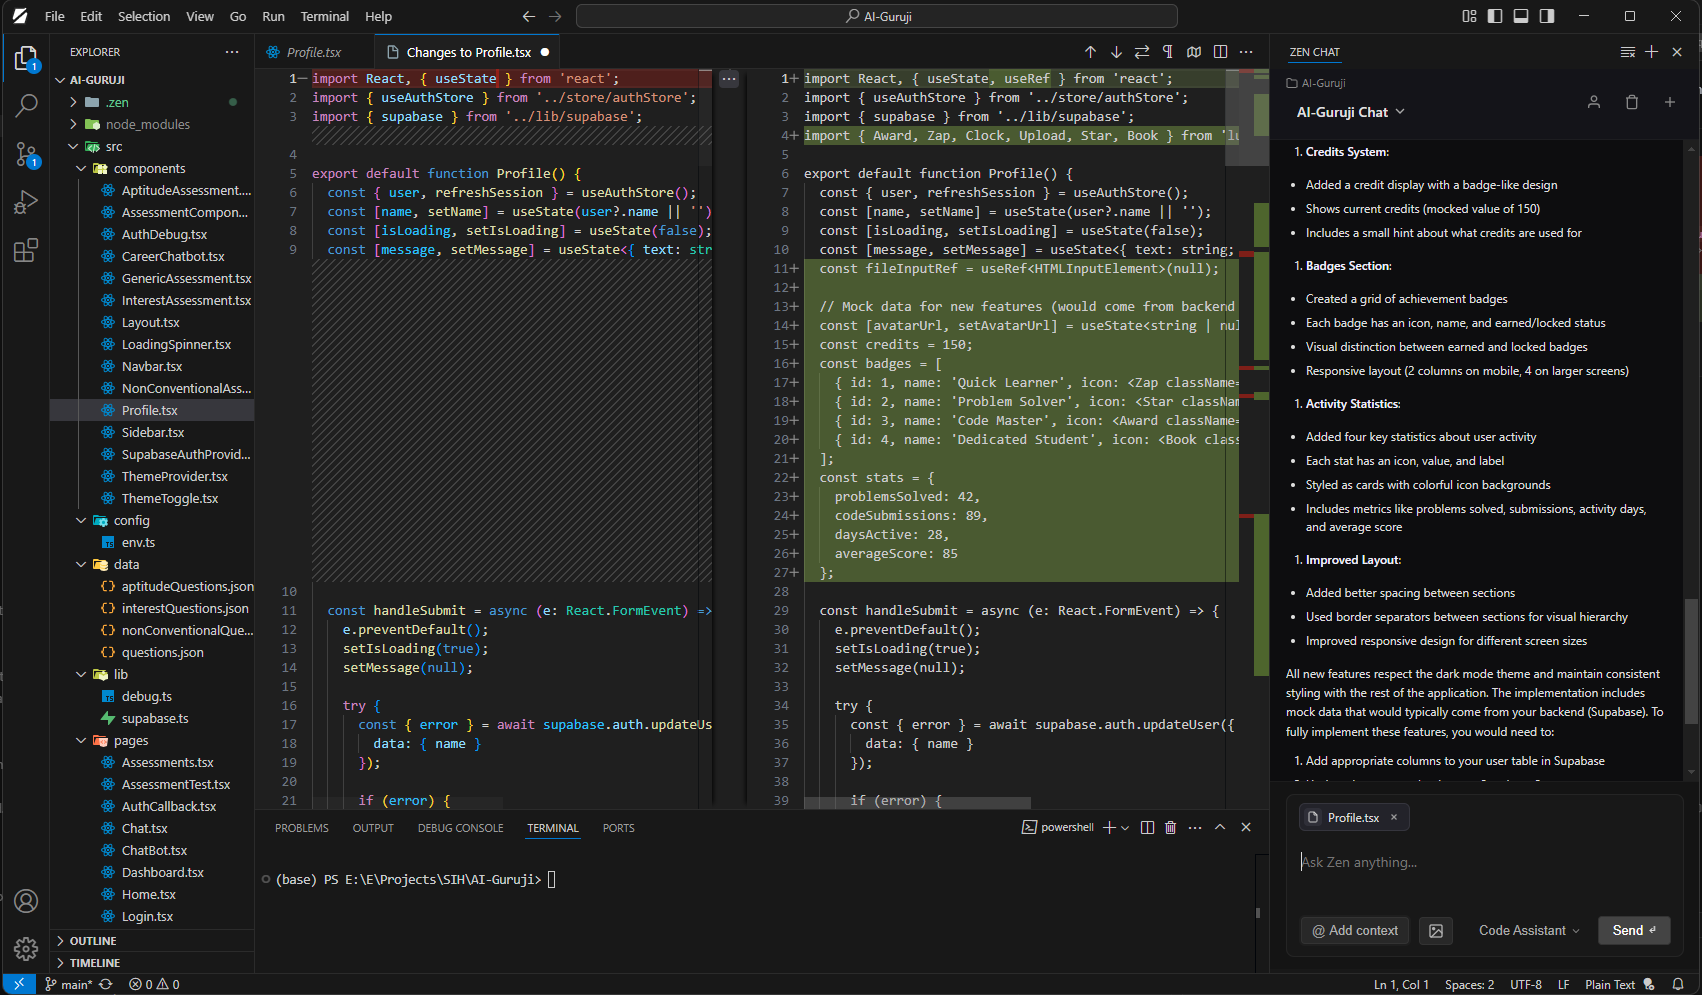Delete the AI-Guruji chat with trash icon

1632,102
